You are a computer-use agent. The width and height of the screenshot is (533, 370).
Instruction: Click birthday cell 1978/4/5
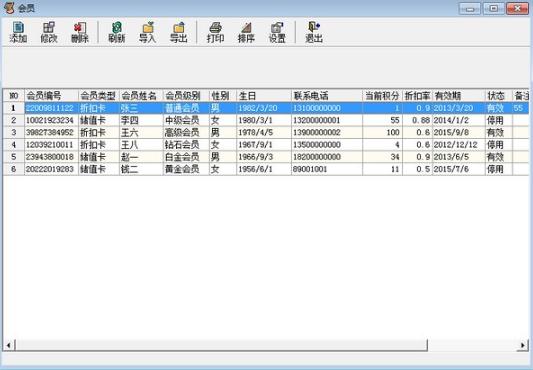click(x=264, y=132)
